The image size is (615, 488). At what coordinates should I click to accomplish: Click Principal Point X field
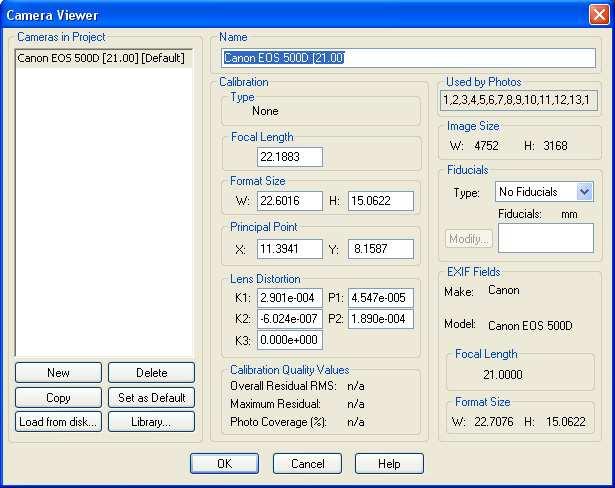coord(290,249)
